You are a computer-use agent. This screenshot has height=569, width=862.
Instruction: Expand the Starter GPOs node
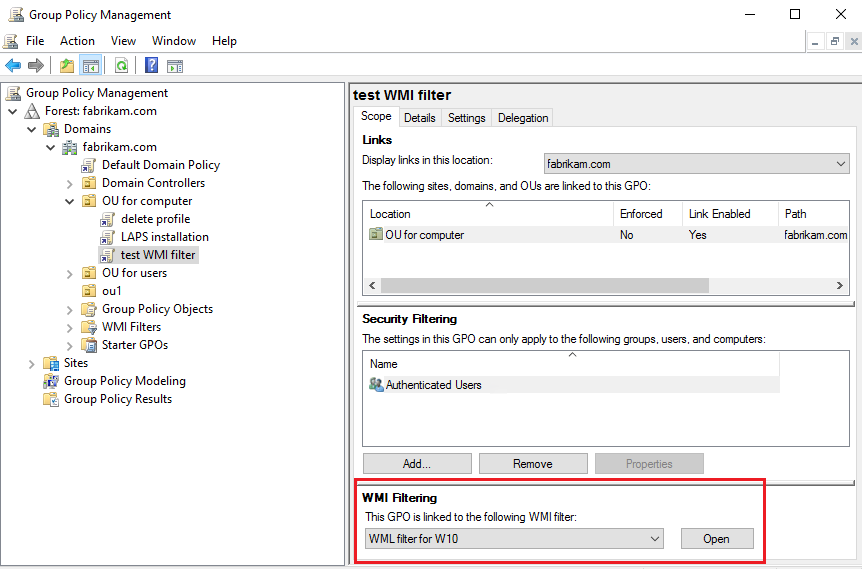point(69,346)
